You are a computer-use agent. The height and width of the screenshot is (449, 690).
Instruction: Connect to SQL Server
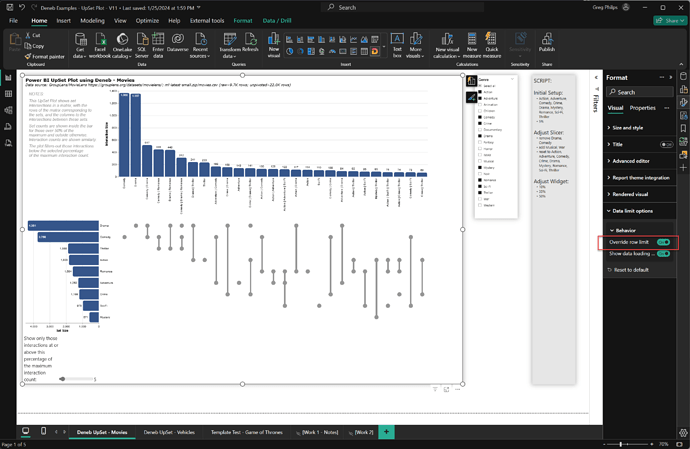pyautogui.click(x=142, y=45)
